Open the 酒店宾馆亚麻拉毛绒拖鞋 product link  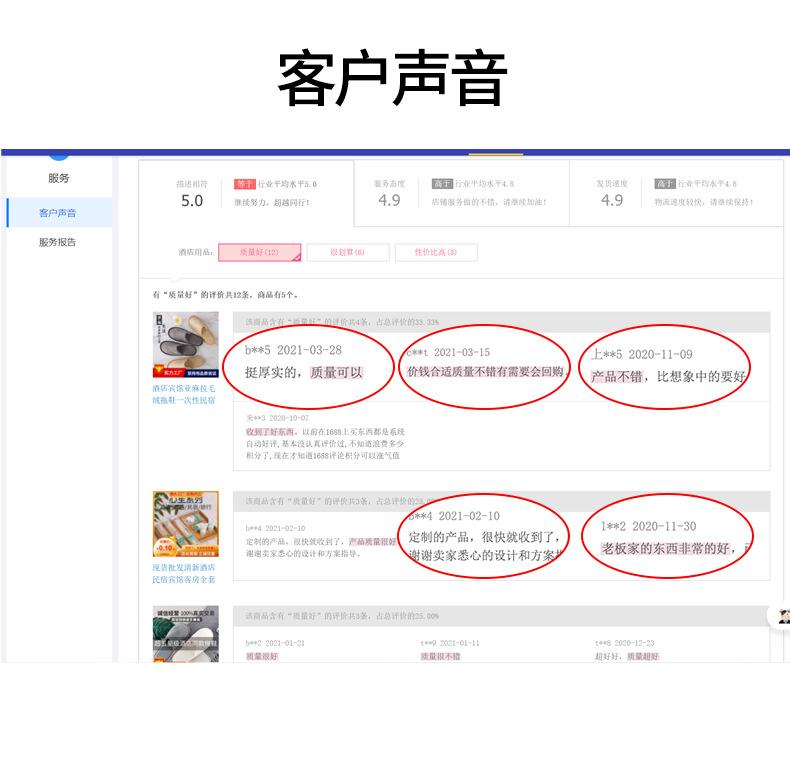pos(185,393)
